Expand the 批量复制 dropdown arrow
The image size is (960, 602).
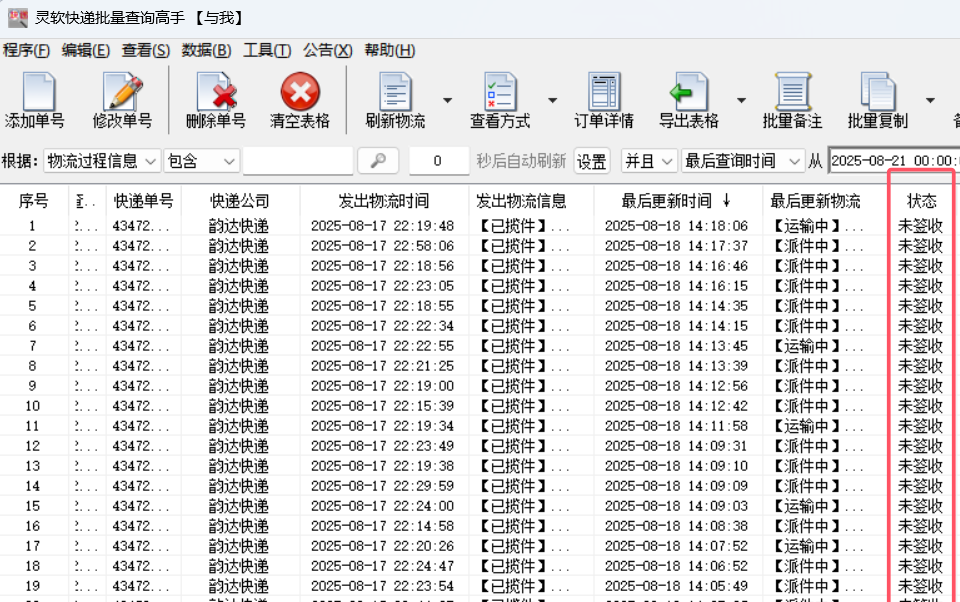(x=930, y=100)
